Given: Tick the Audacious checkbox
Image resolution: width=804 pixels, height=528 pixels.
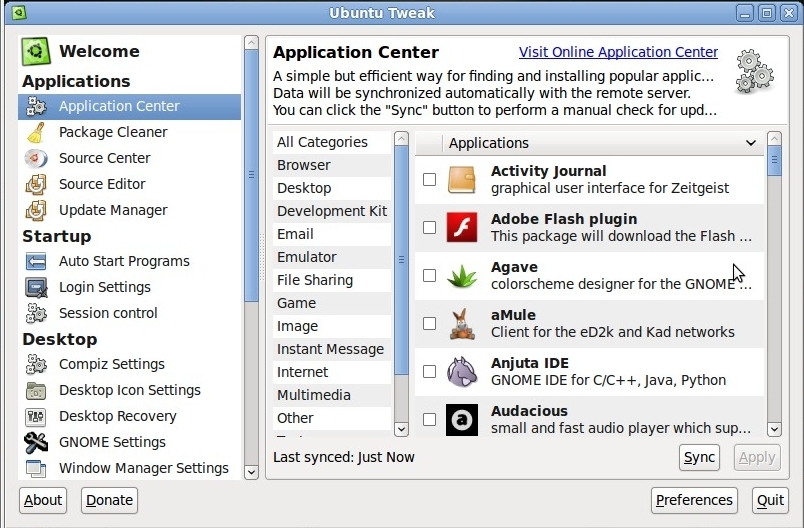Looking at the screenshot, I should tap(429, 419).
